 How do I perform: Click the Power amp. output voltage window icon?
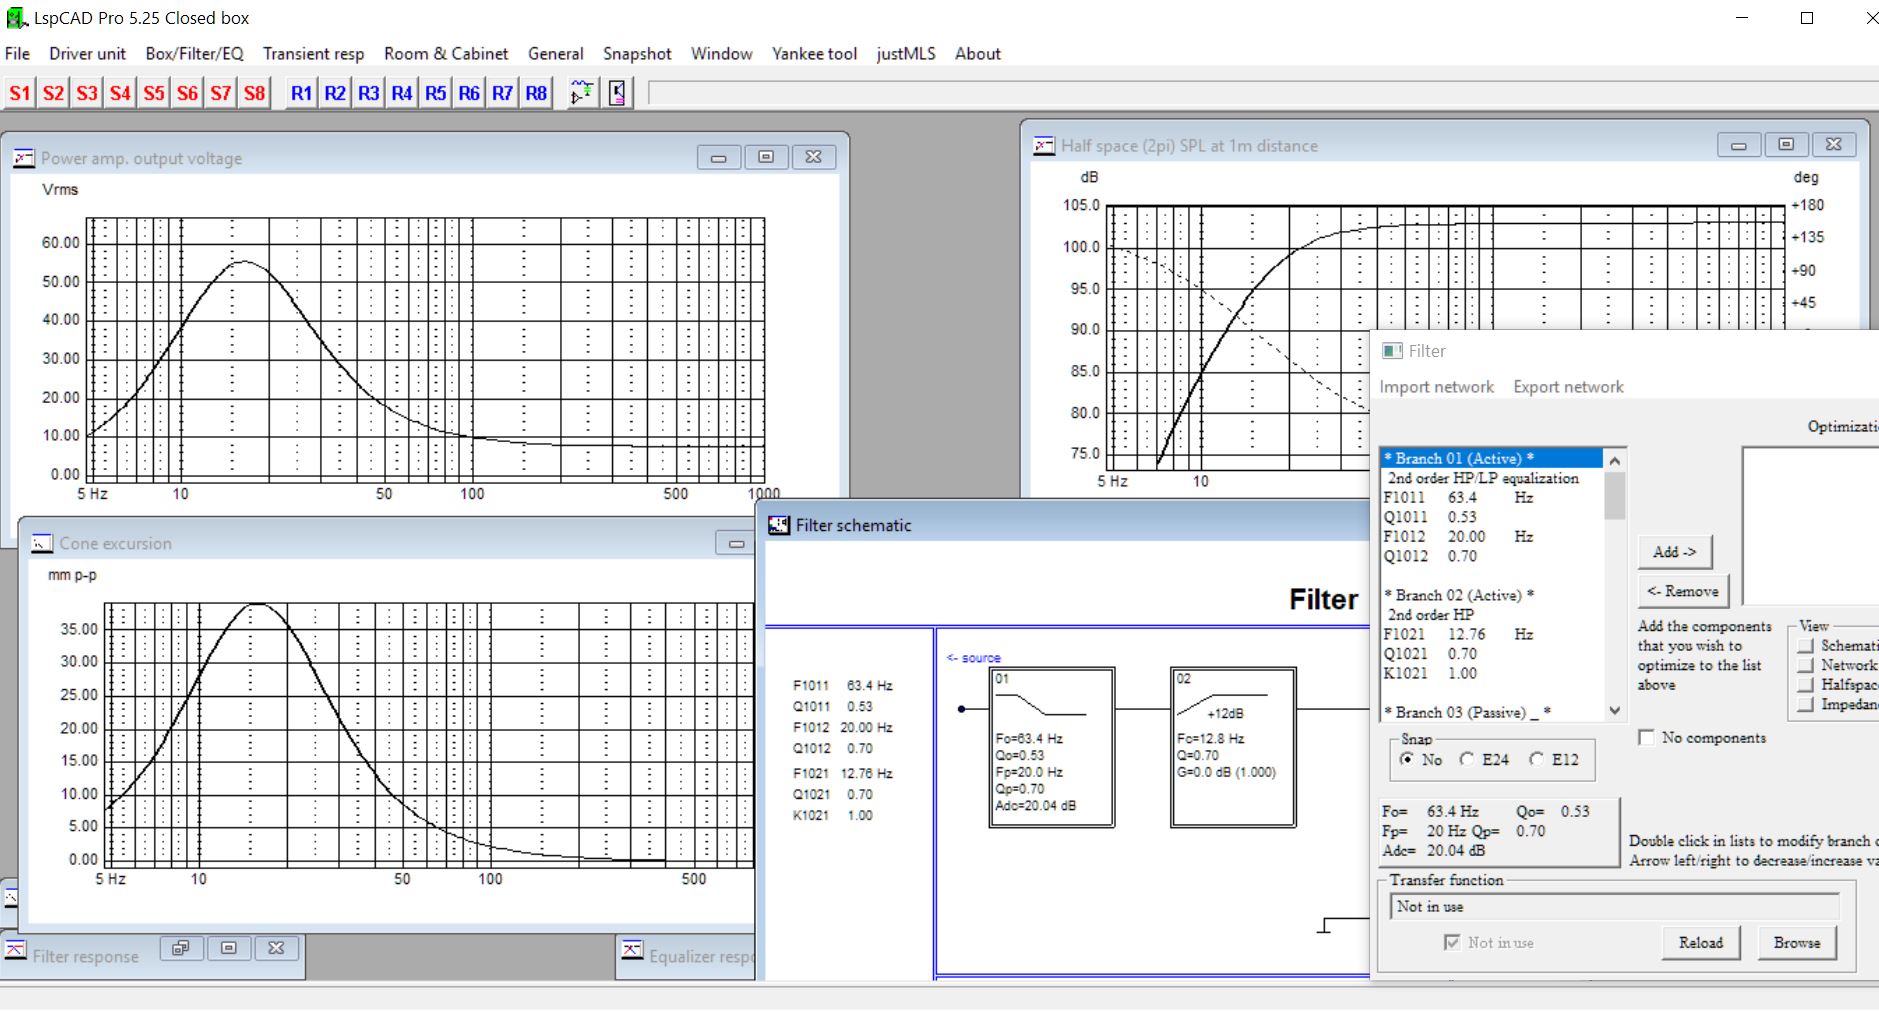coord(24,158)
